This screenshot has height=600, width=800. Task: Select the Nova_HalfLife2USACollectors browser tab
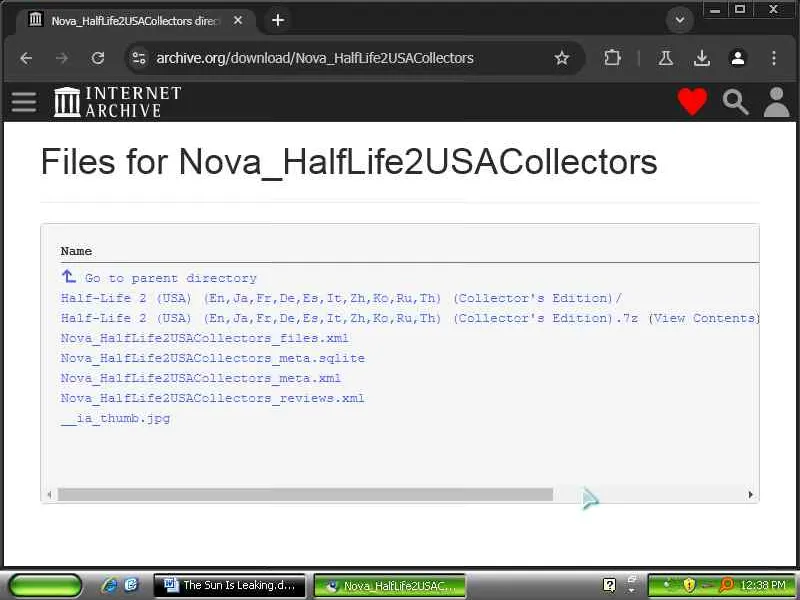click(135, 20)
